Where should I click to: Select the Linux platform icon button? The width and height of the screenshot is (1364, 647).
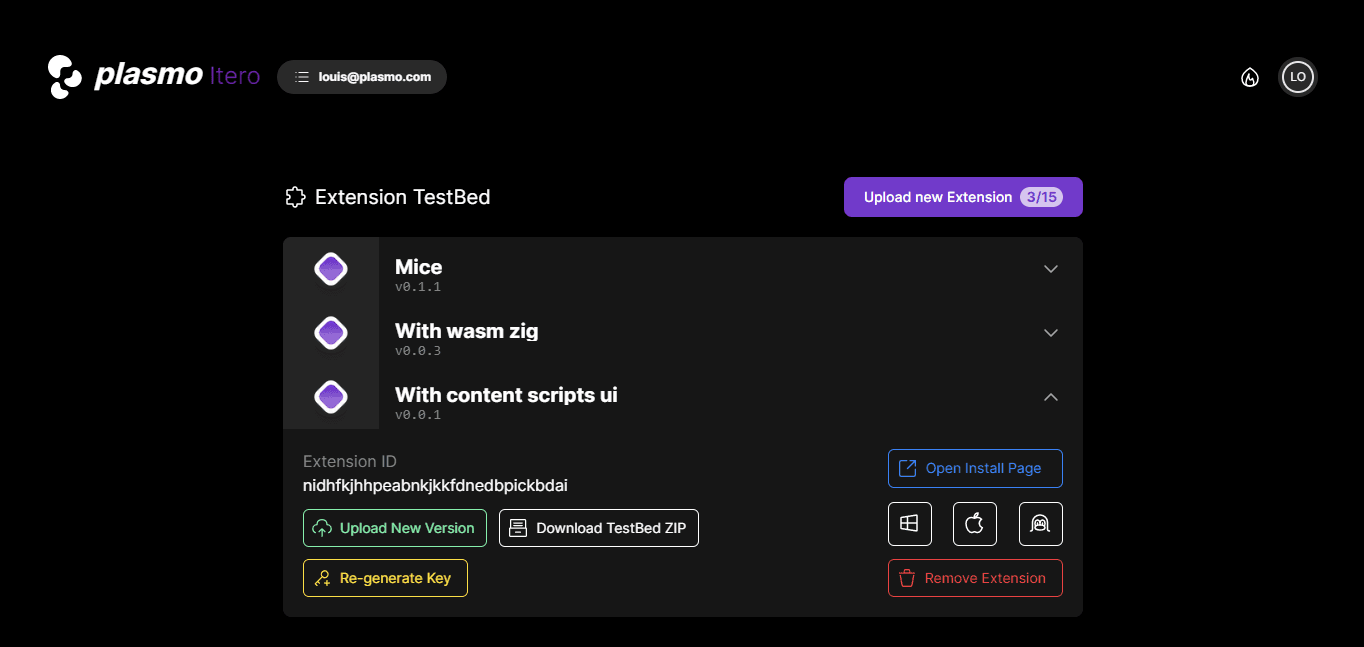click(x=1041, y=524)
